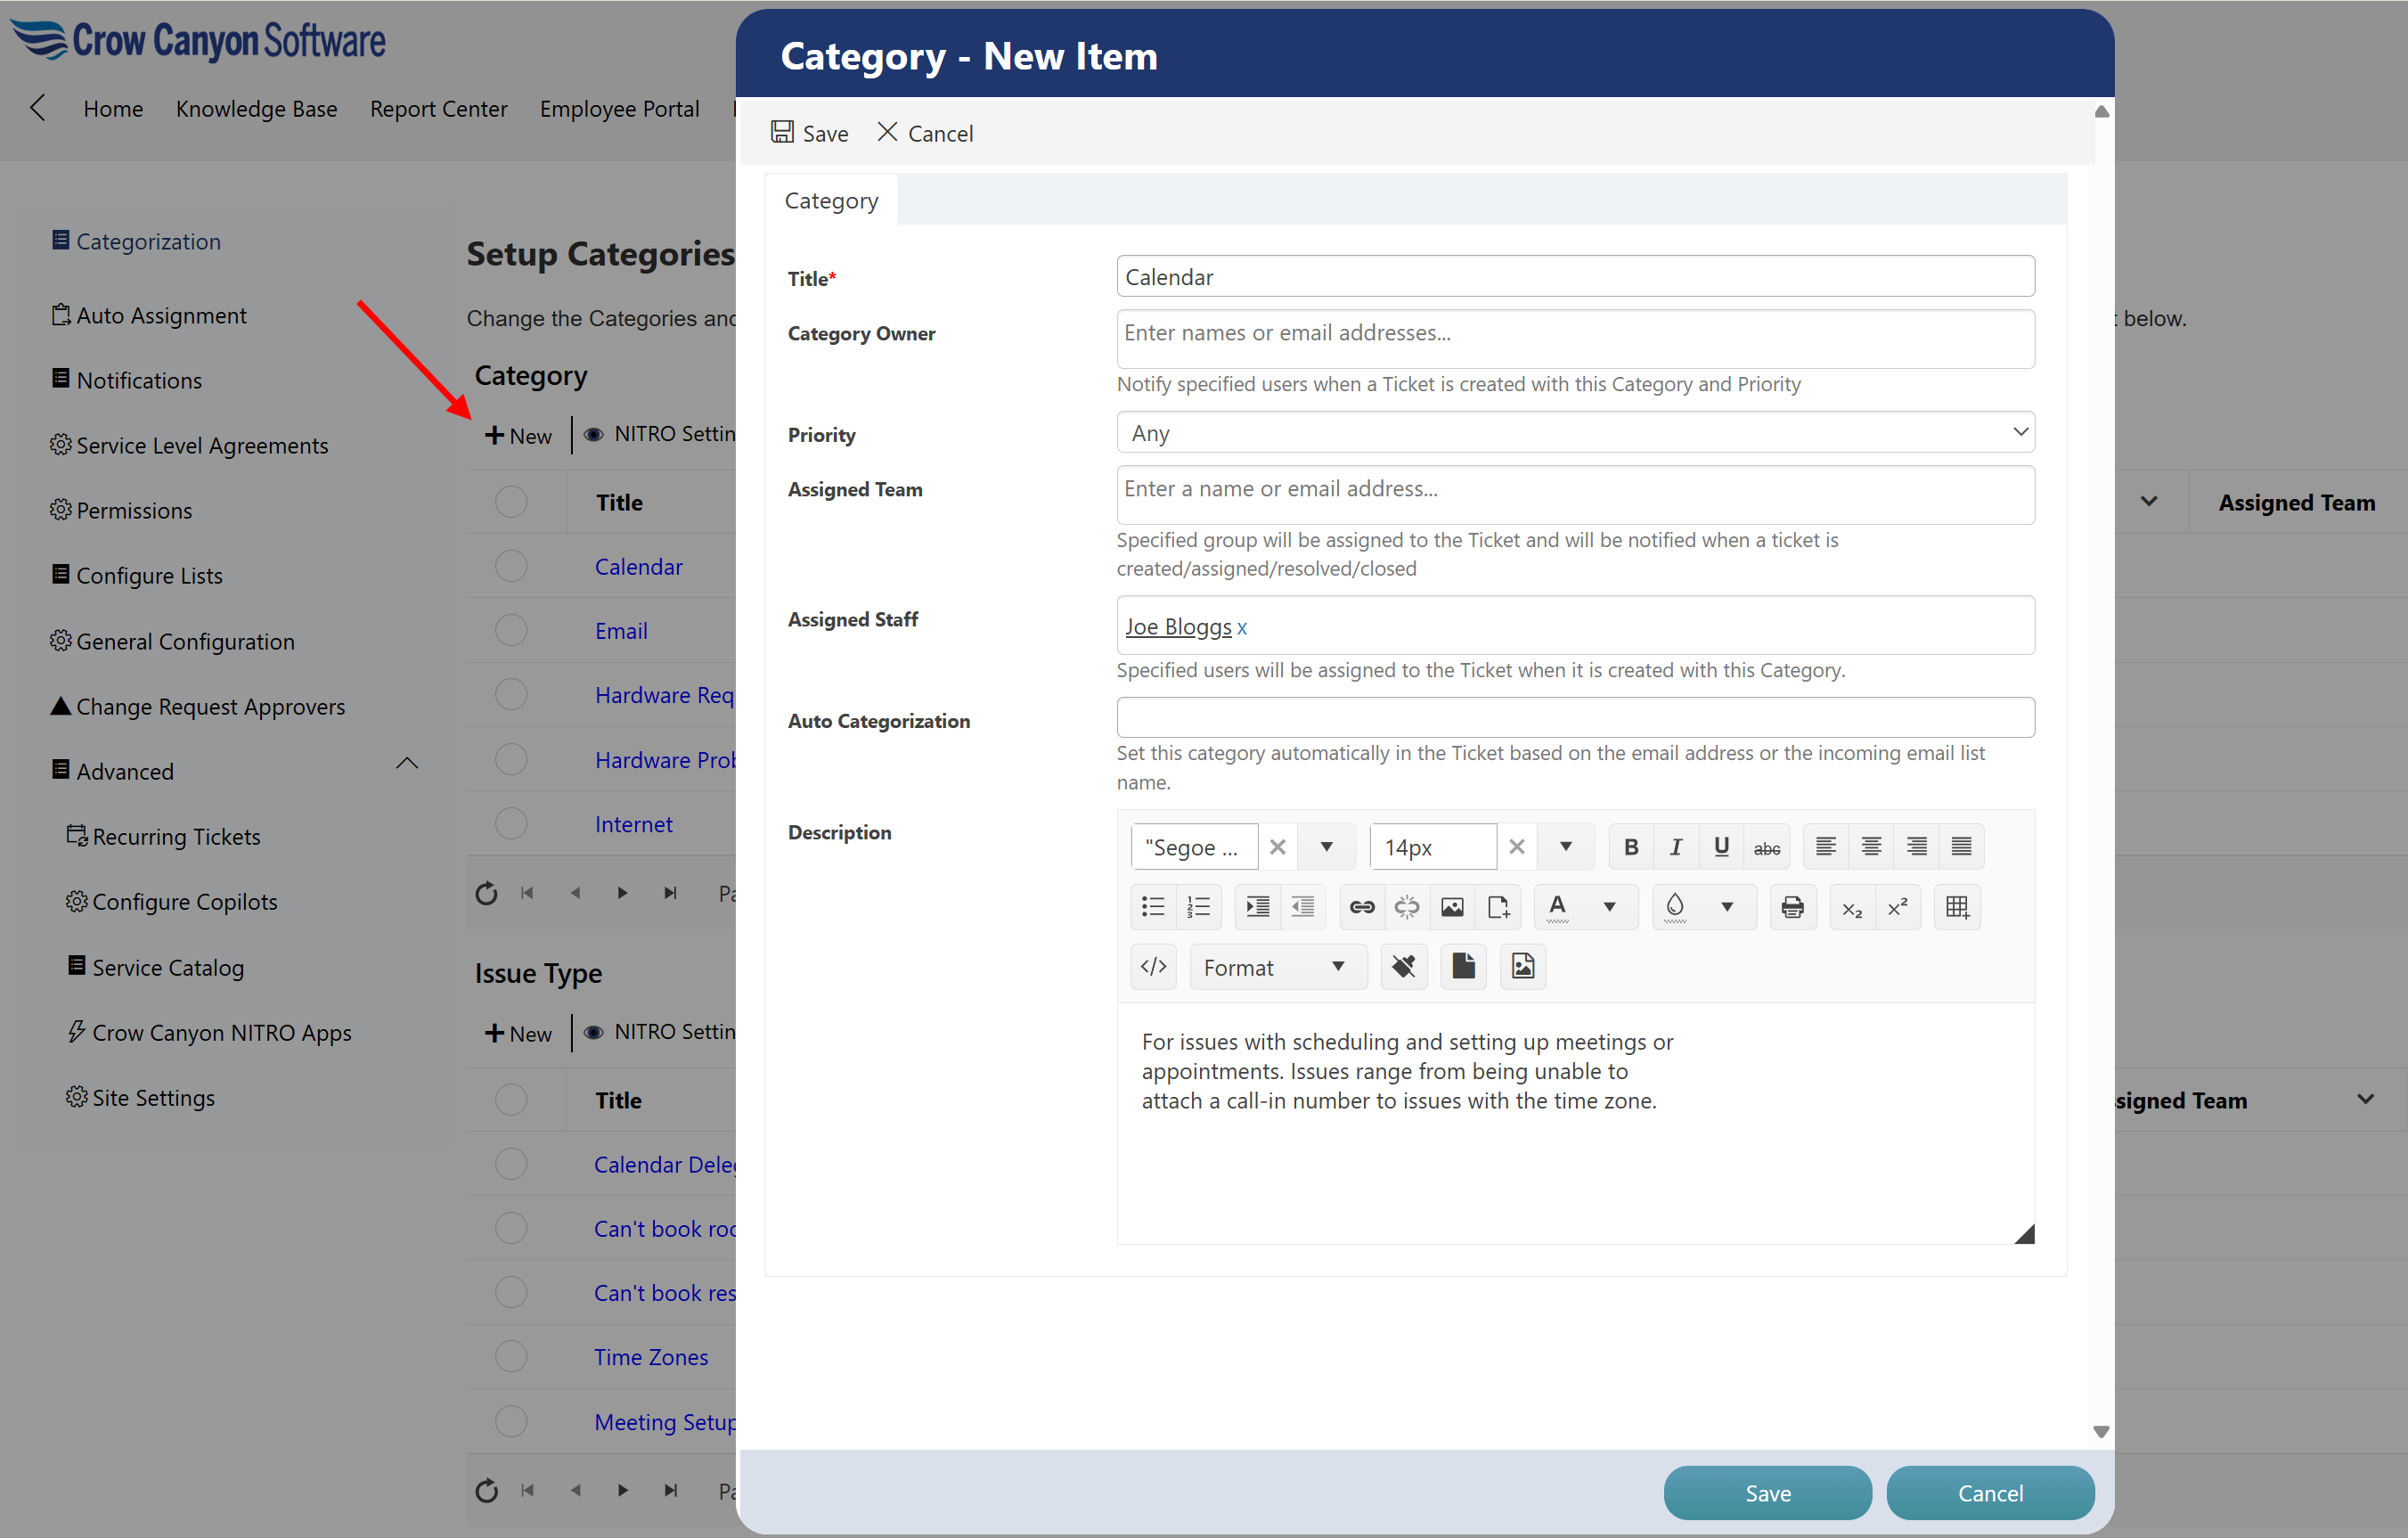Open the Knowledge Base menu item
Image resolution: width=2408 pixels, height=1538 pixels.
[256, 109]
